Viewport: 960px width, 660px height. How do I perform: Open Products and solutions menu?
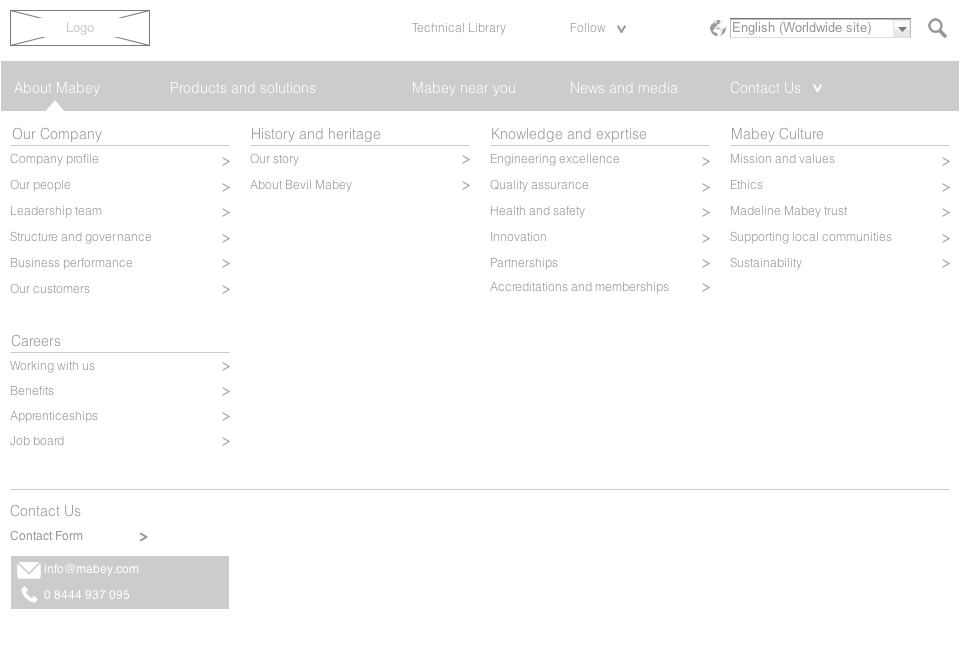pyautogui.click(x=243, y=88)
